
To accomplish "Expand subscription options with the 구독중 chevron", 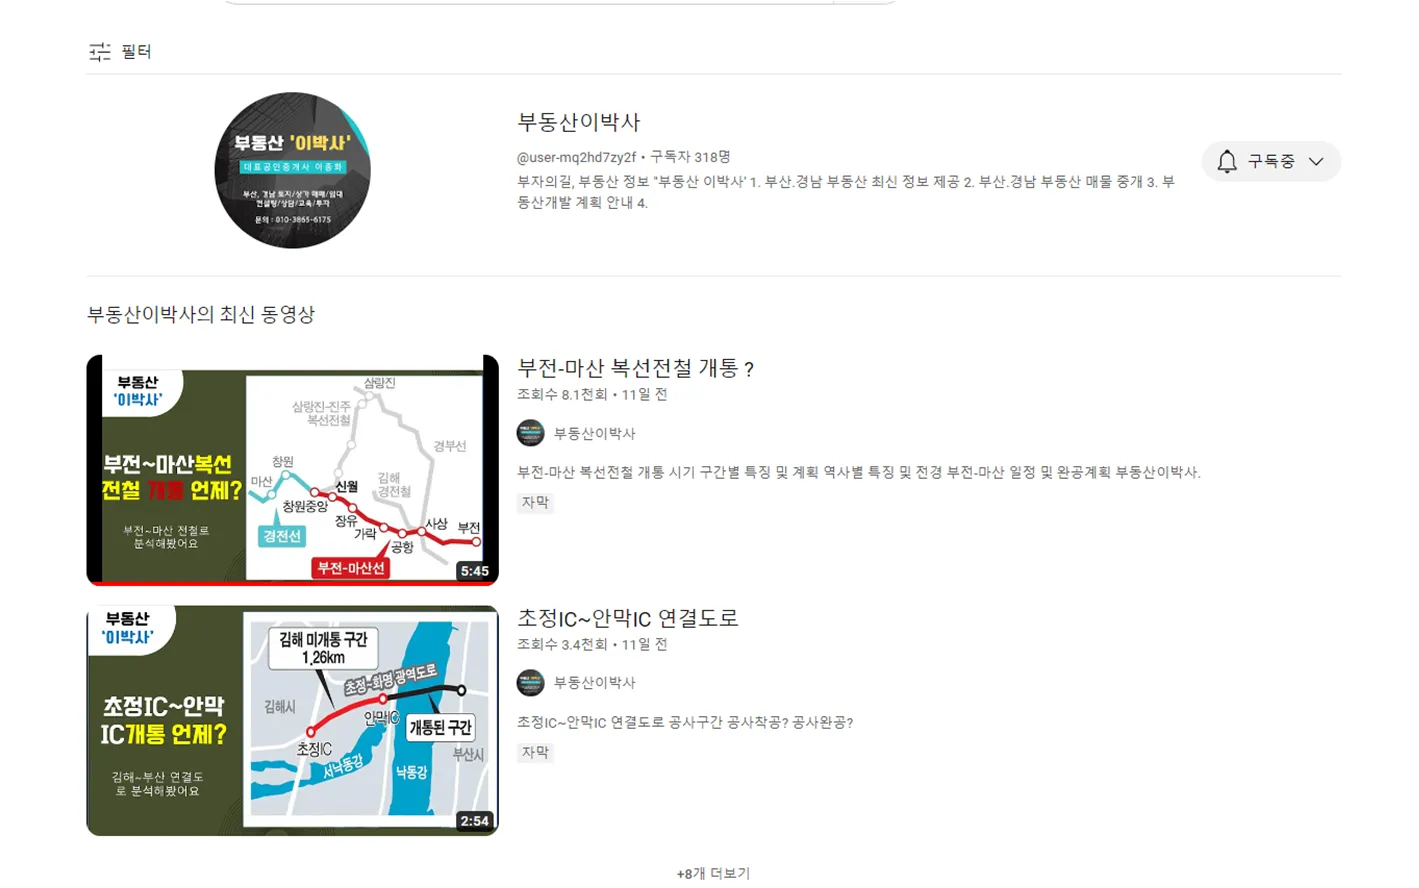I will (1317, 161).
